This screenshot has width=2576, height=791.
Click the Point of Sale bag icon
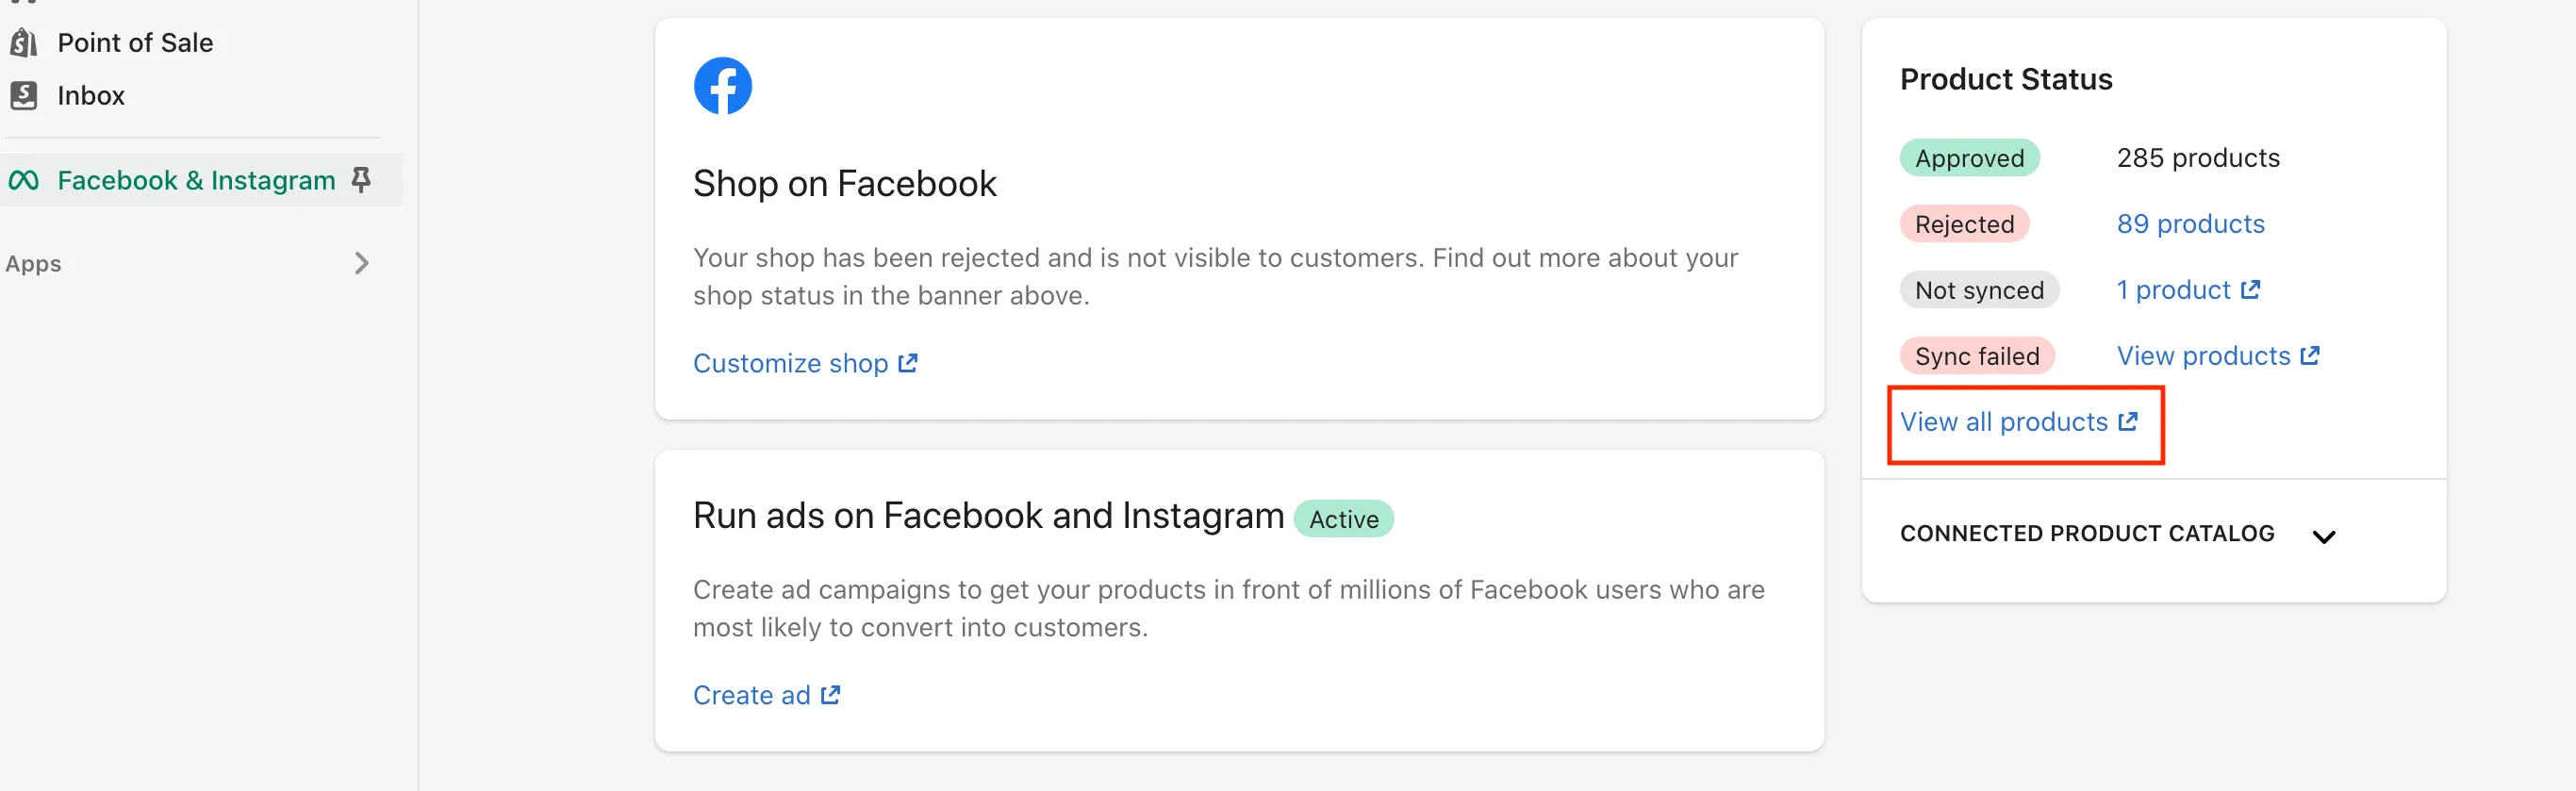(24, 43)
